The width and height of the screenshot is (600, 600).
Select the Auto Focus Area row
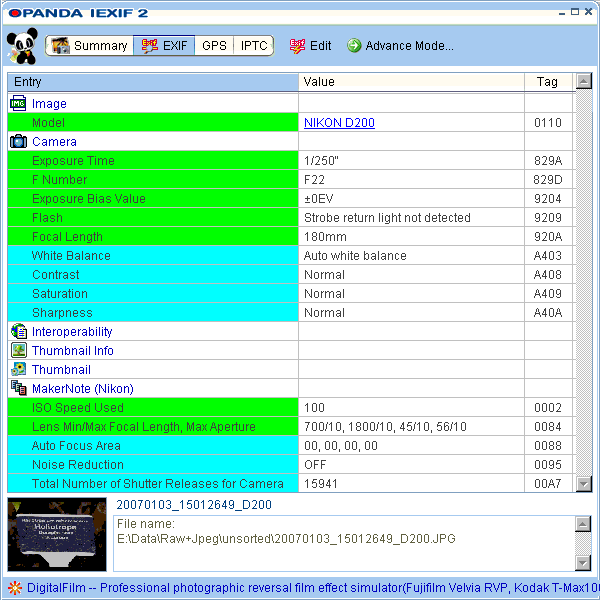pyautogui.click(x=291, y=445)
